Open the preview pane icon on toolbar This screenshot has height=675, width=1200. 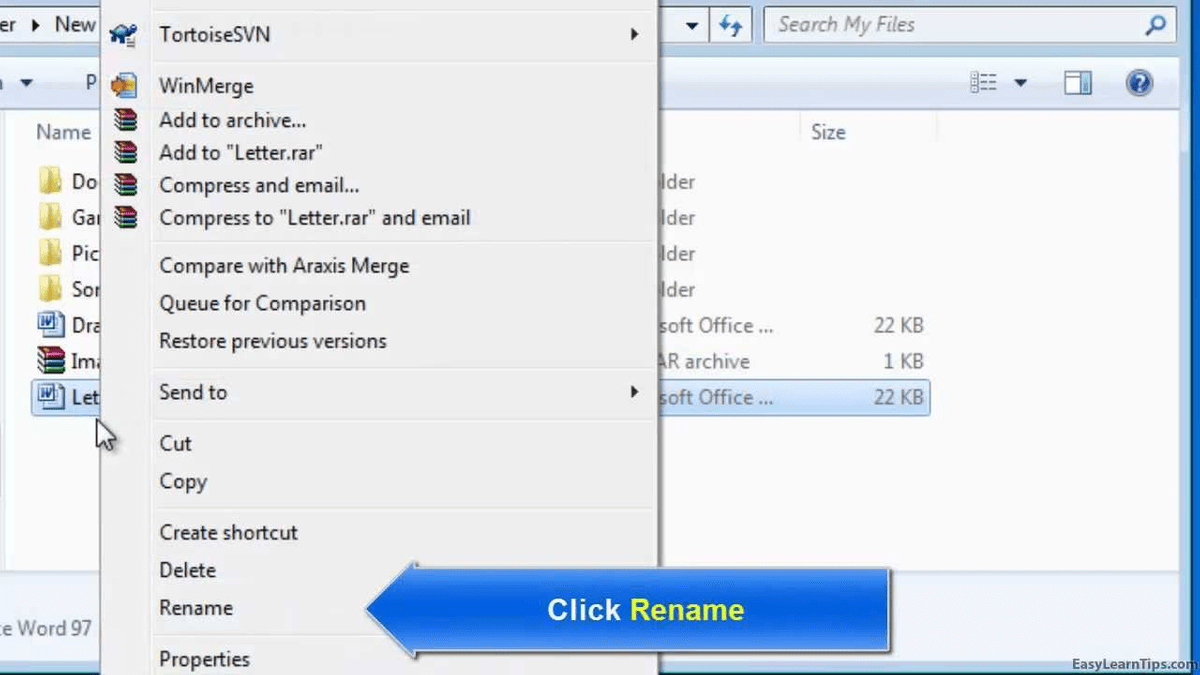1077,82
